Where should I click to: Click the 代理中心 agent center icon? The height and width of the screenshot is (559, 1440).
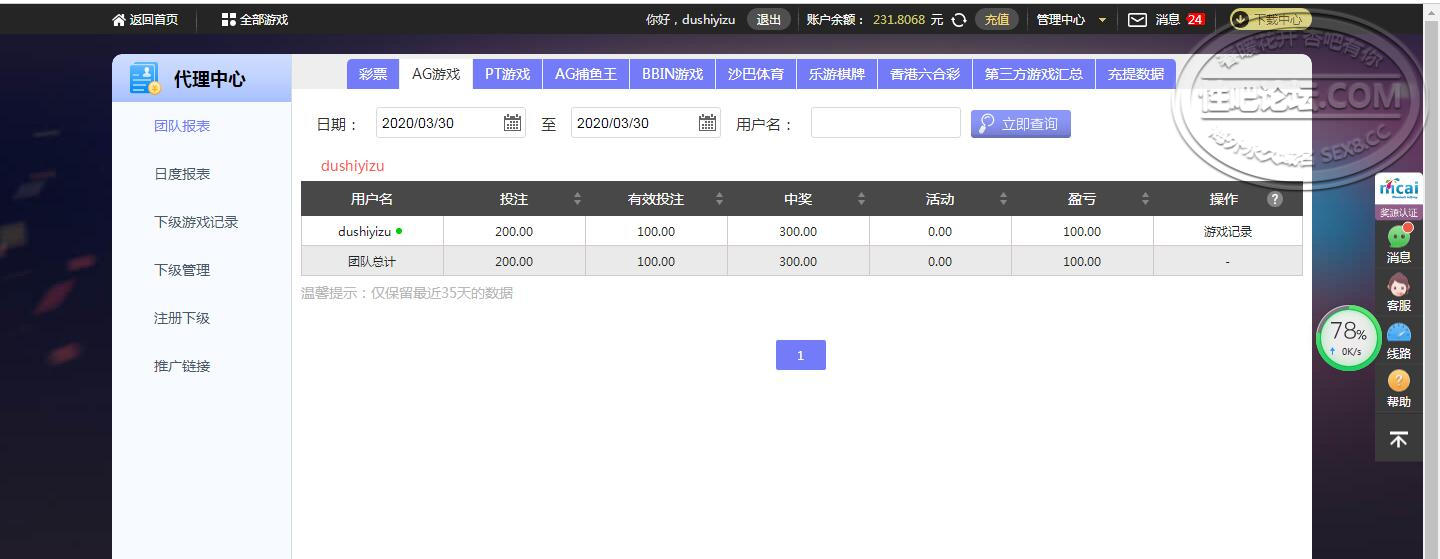tap(145, 79)
